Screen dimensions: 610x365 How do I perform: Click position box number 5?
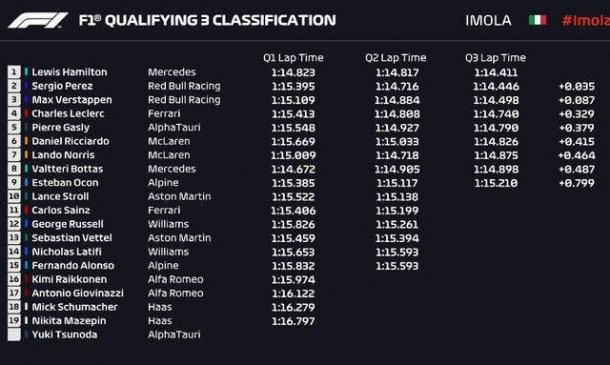coord(14,127)
